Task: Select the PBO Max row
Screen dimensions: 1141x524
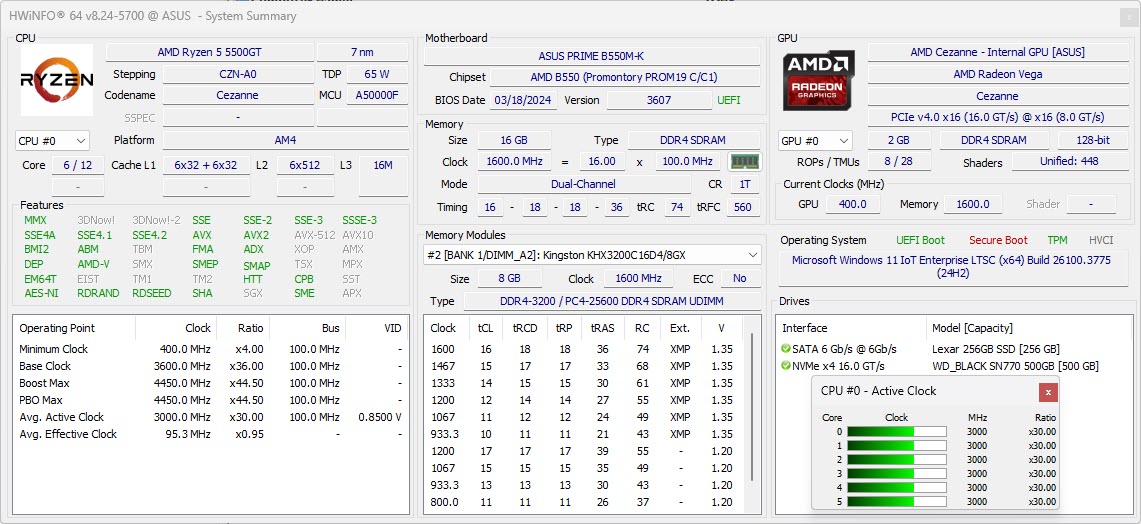Action: click(x=210, y=400)
